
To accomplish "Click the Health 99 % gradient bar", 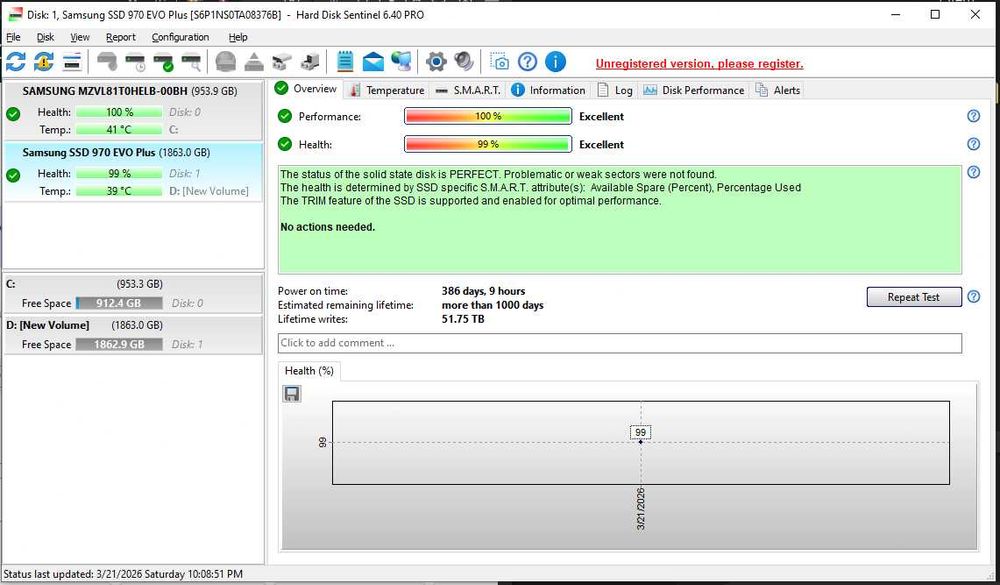I will [488, 144].
